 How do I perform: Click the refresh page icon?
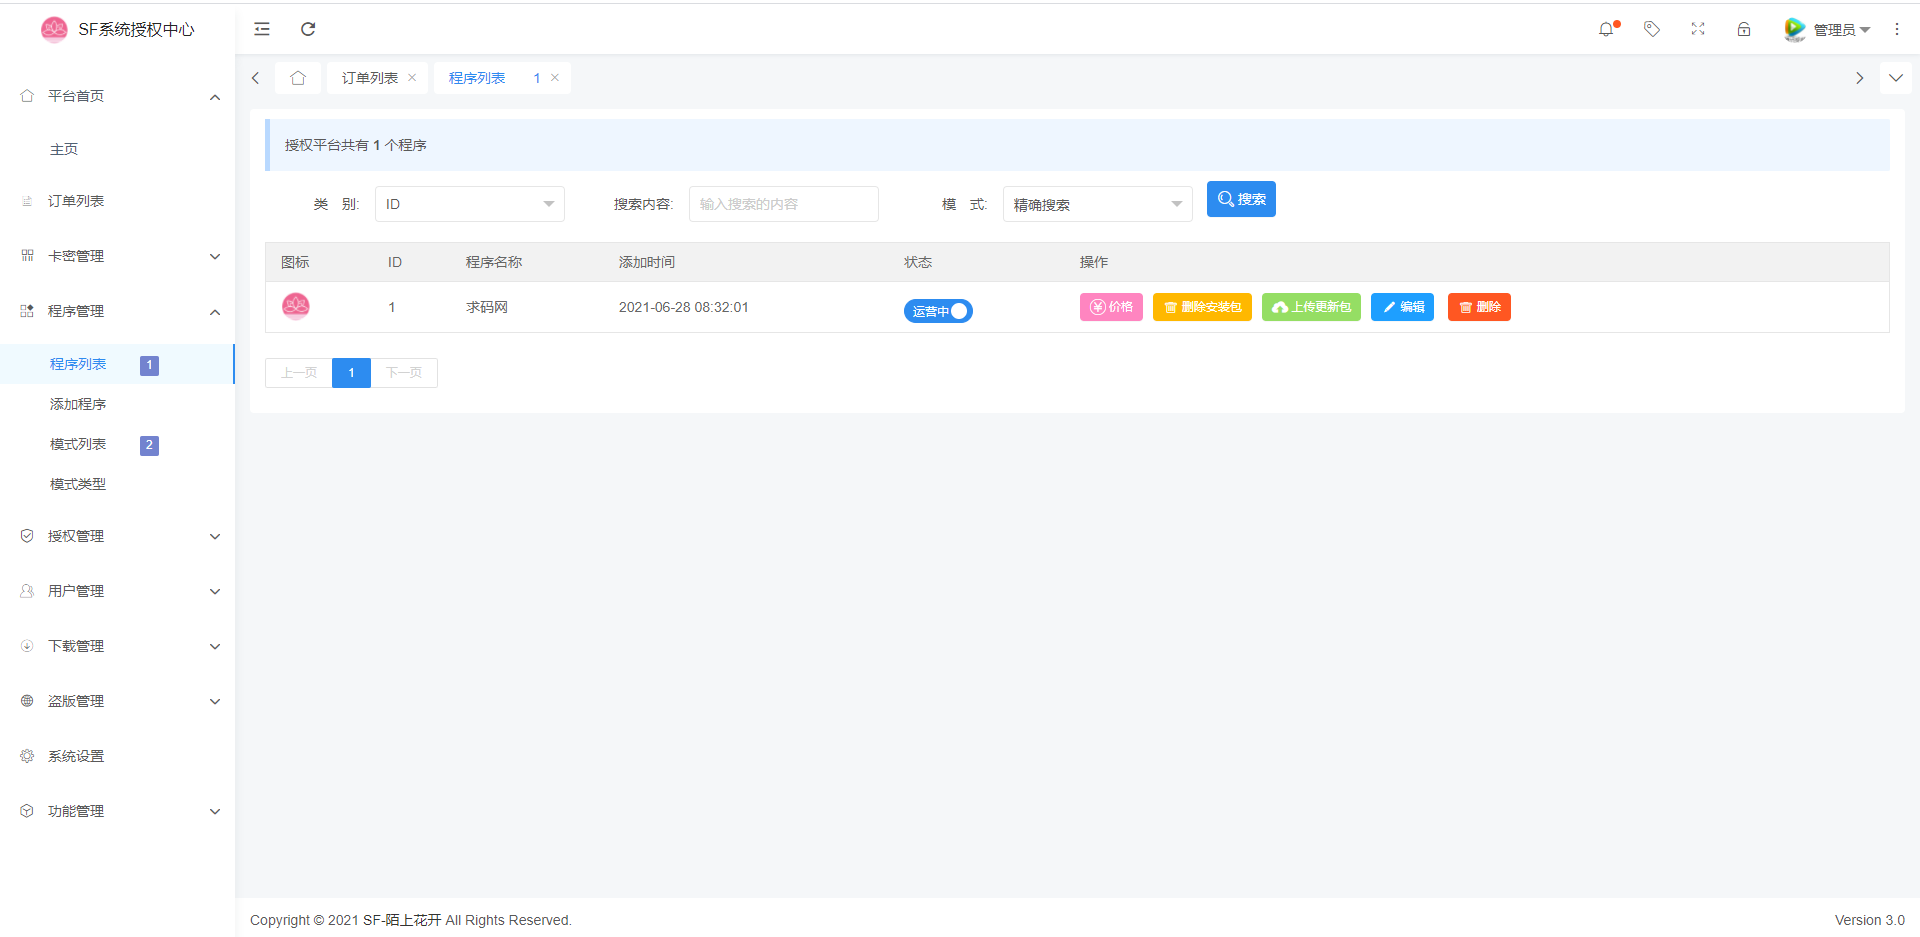(308, 29)
